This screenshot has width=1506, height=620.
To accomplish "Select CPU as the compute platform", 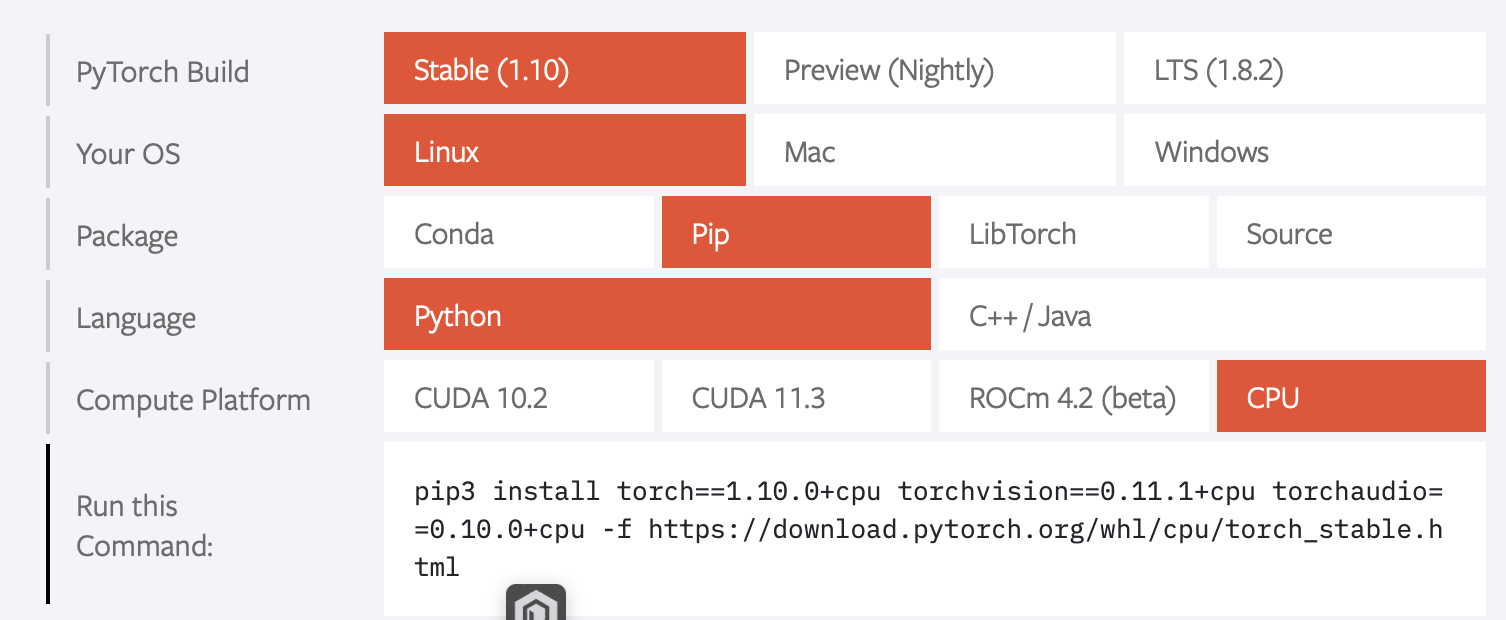I will [x=1350, y=396].
